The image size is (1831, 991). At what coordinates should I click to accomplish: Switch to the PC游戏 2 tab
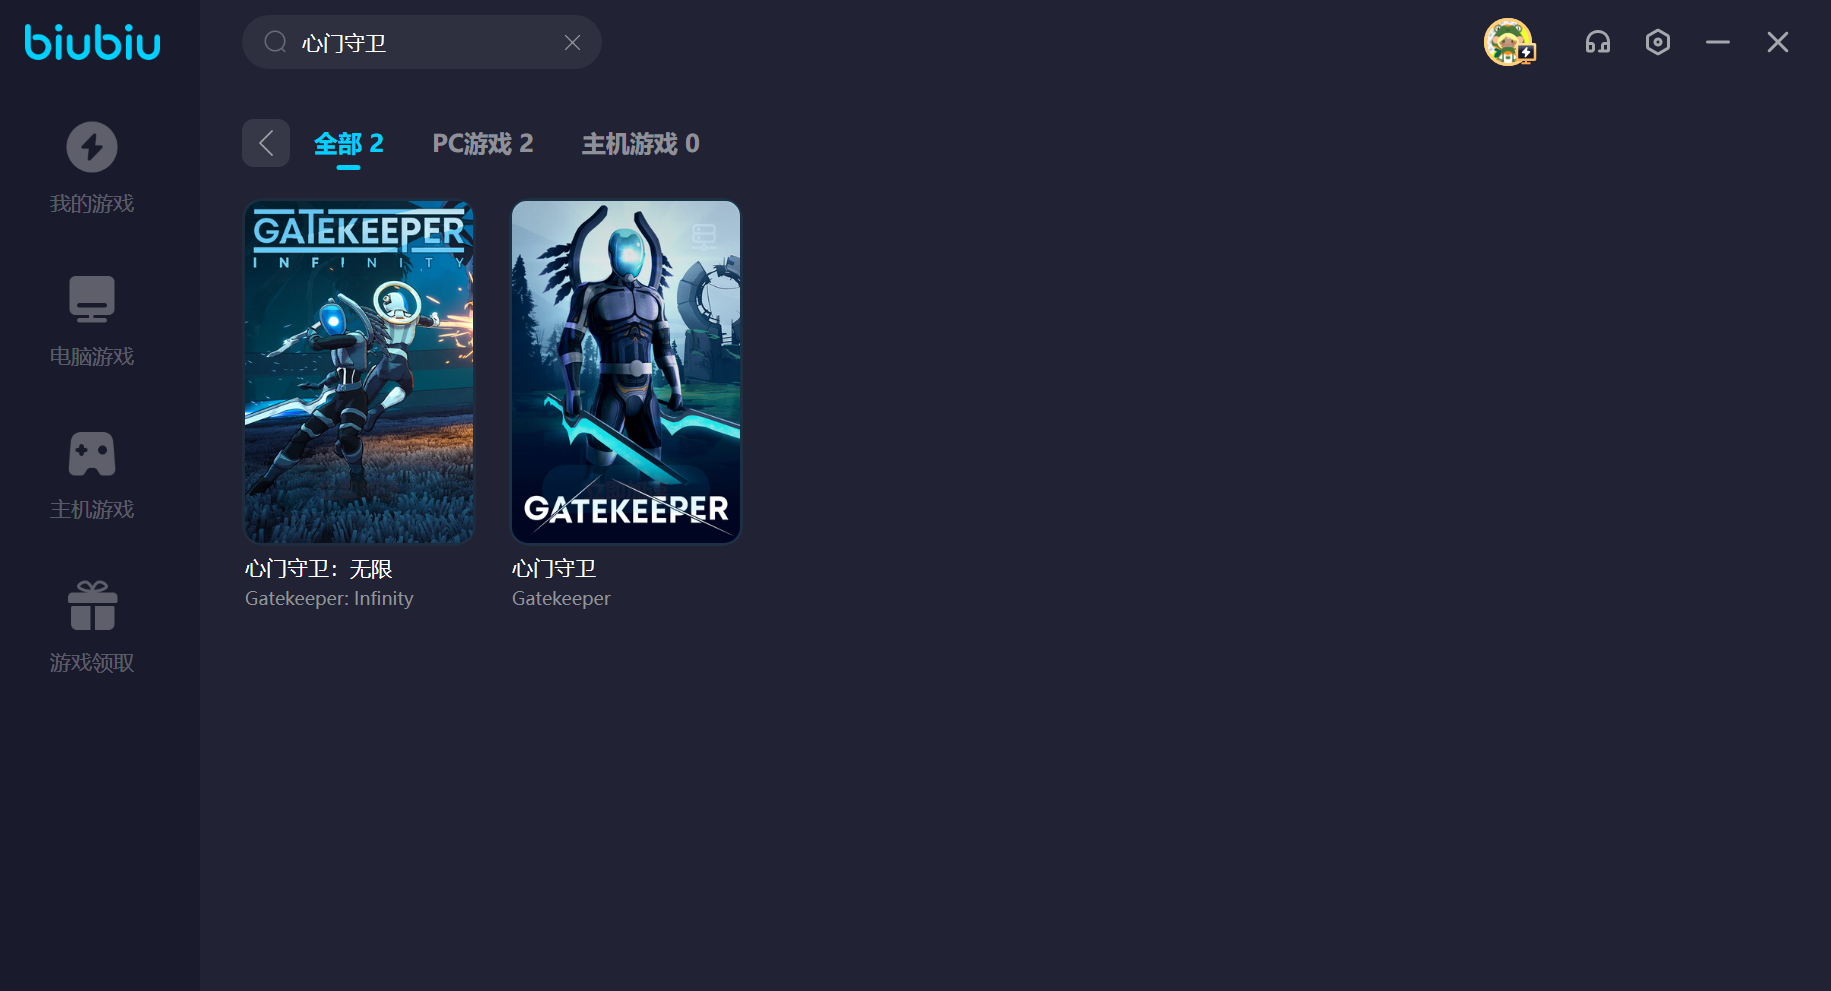(x=483, y=144)
